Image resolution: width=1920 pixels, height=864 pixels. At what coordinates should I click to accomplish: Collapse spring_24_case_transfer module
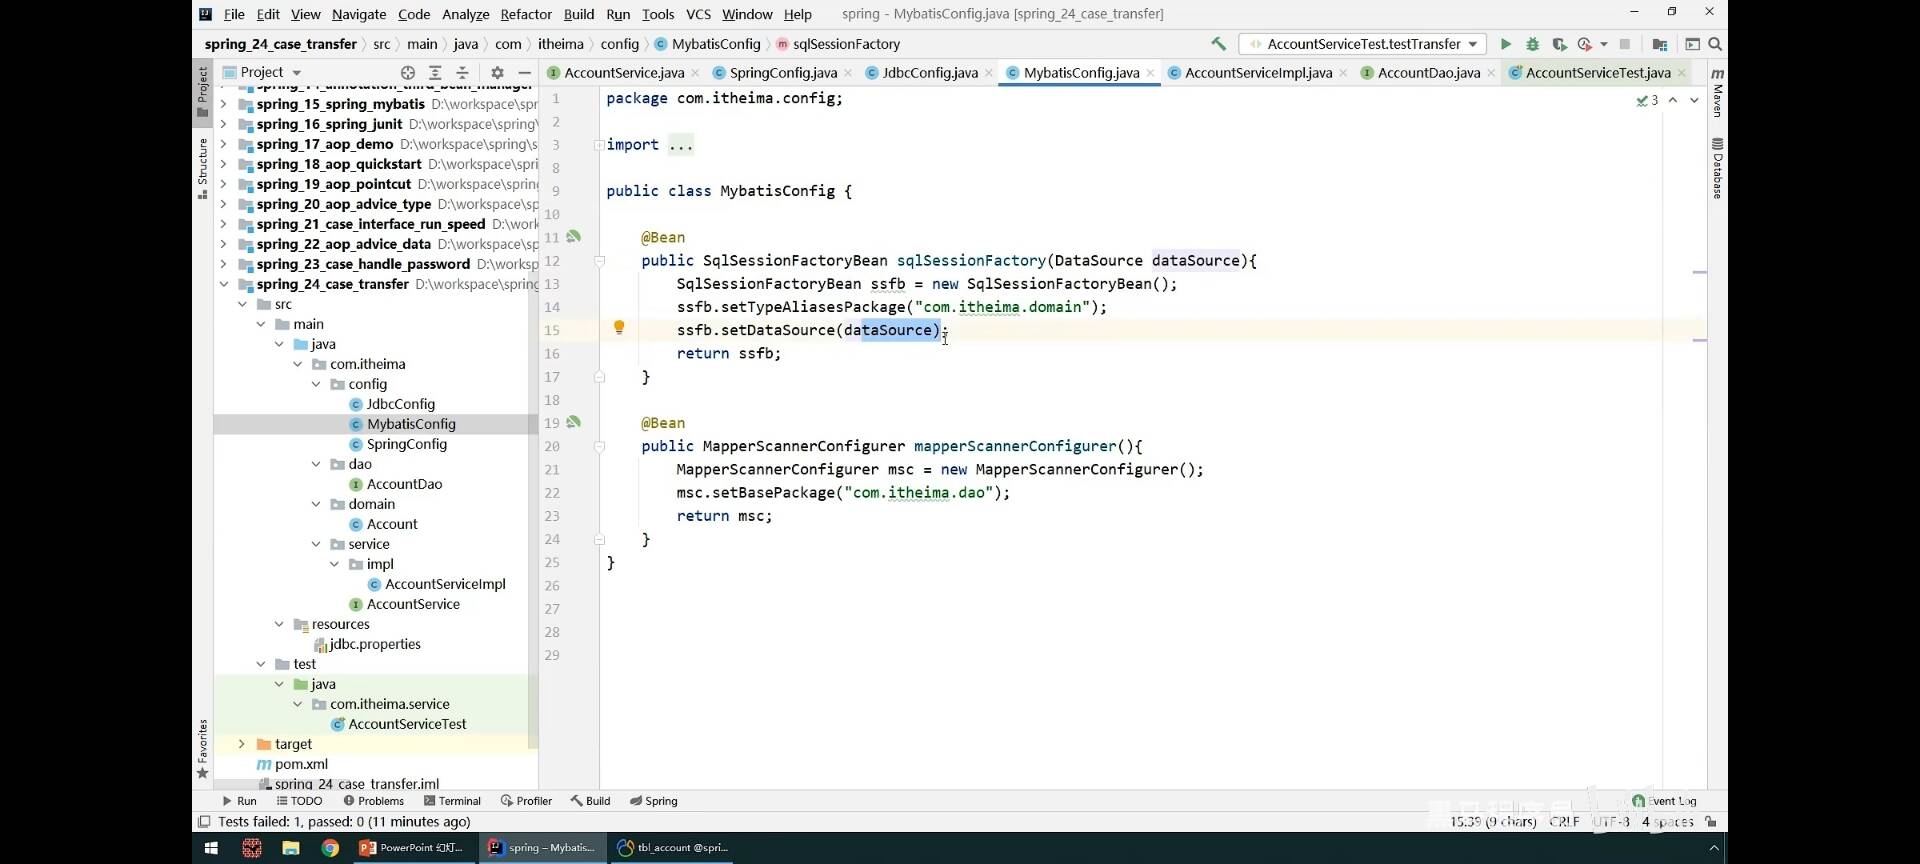224,284
